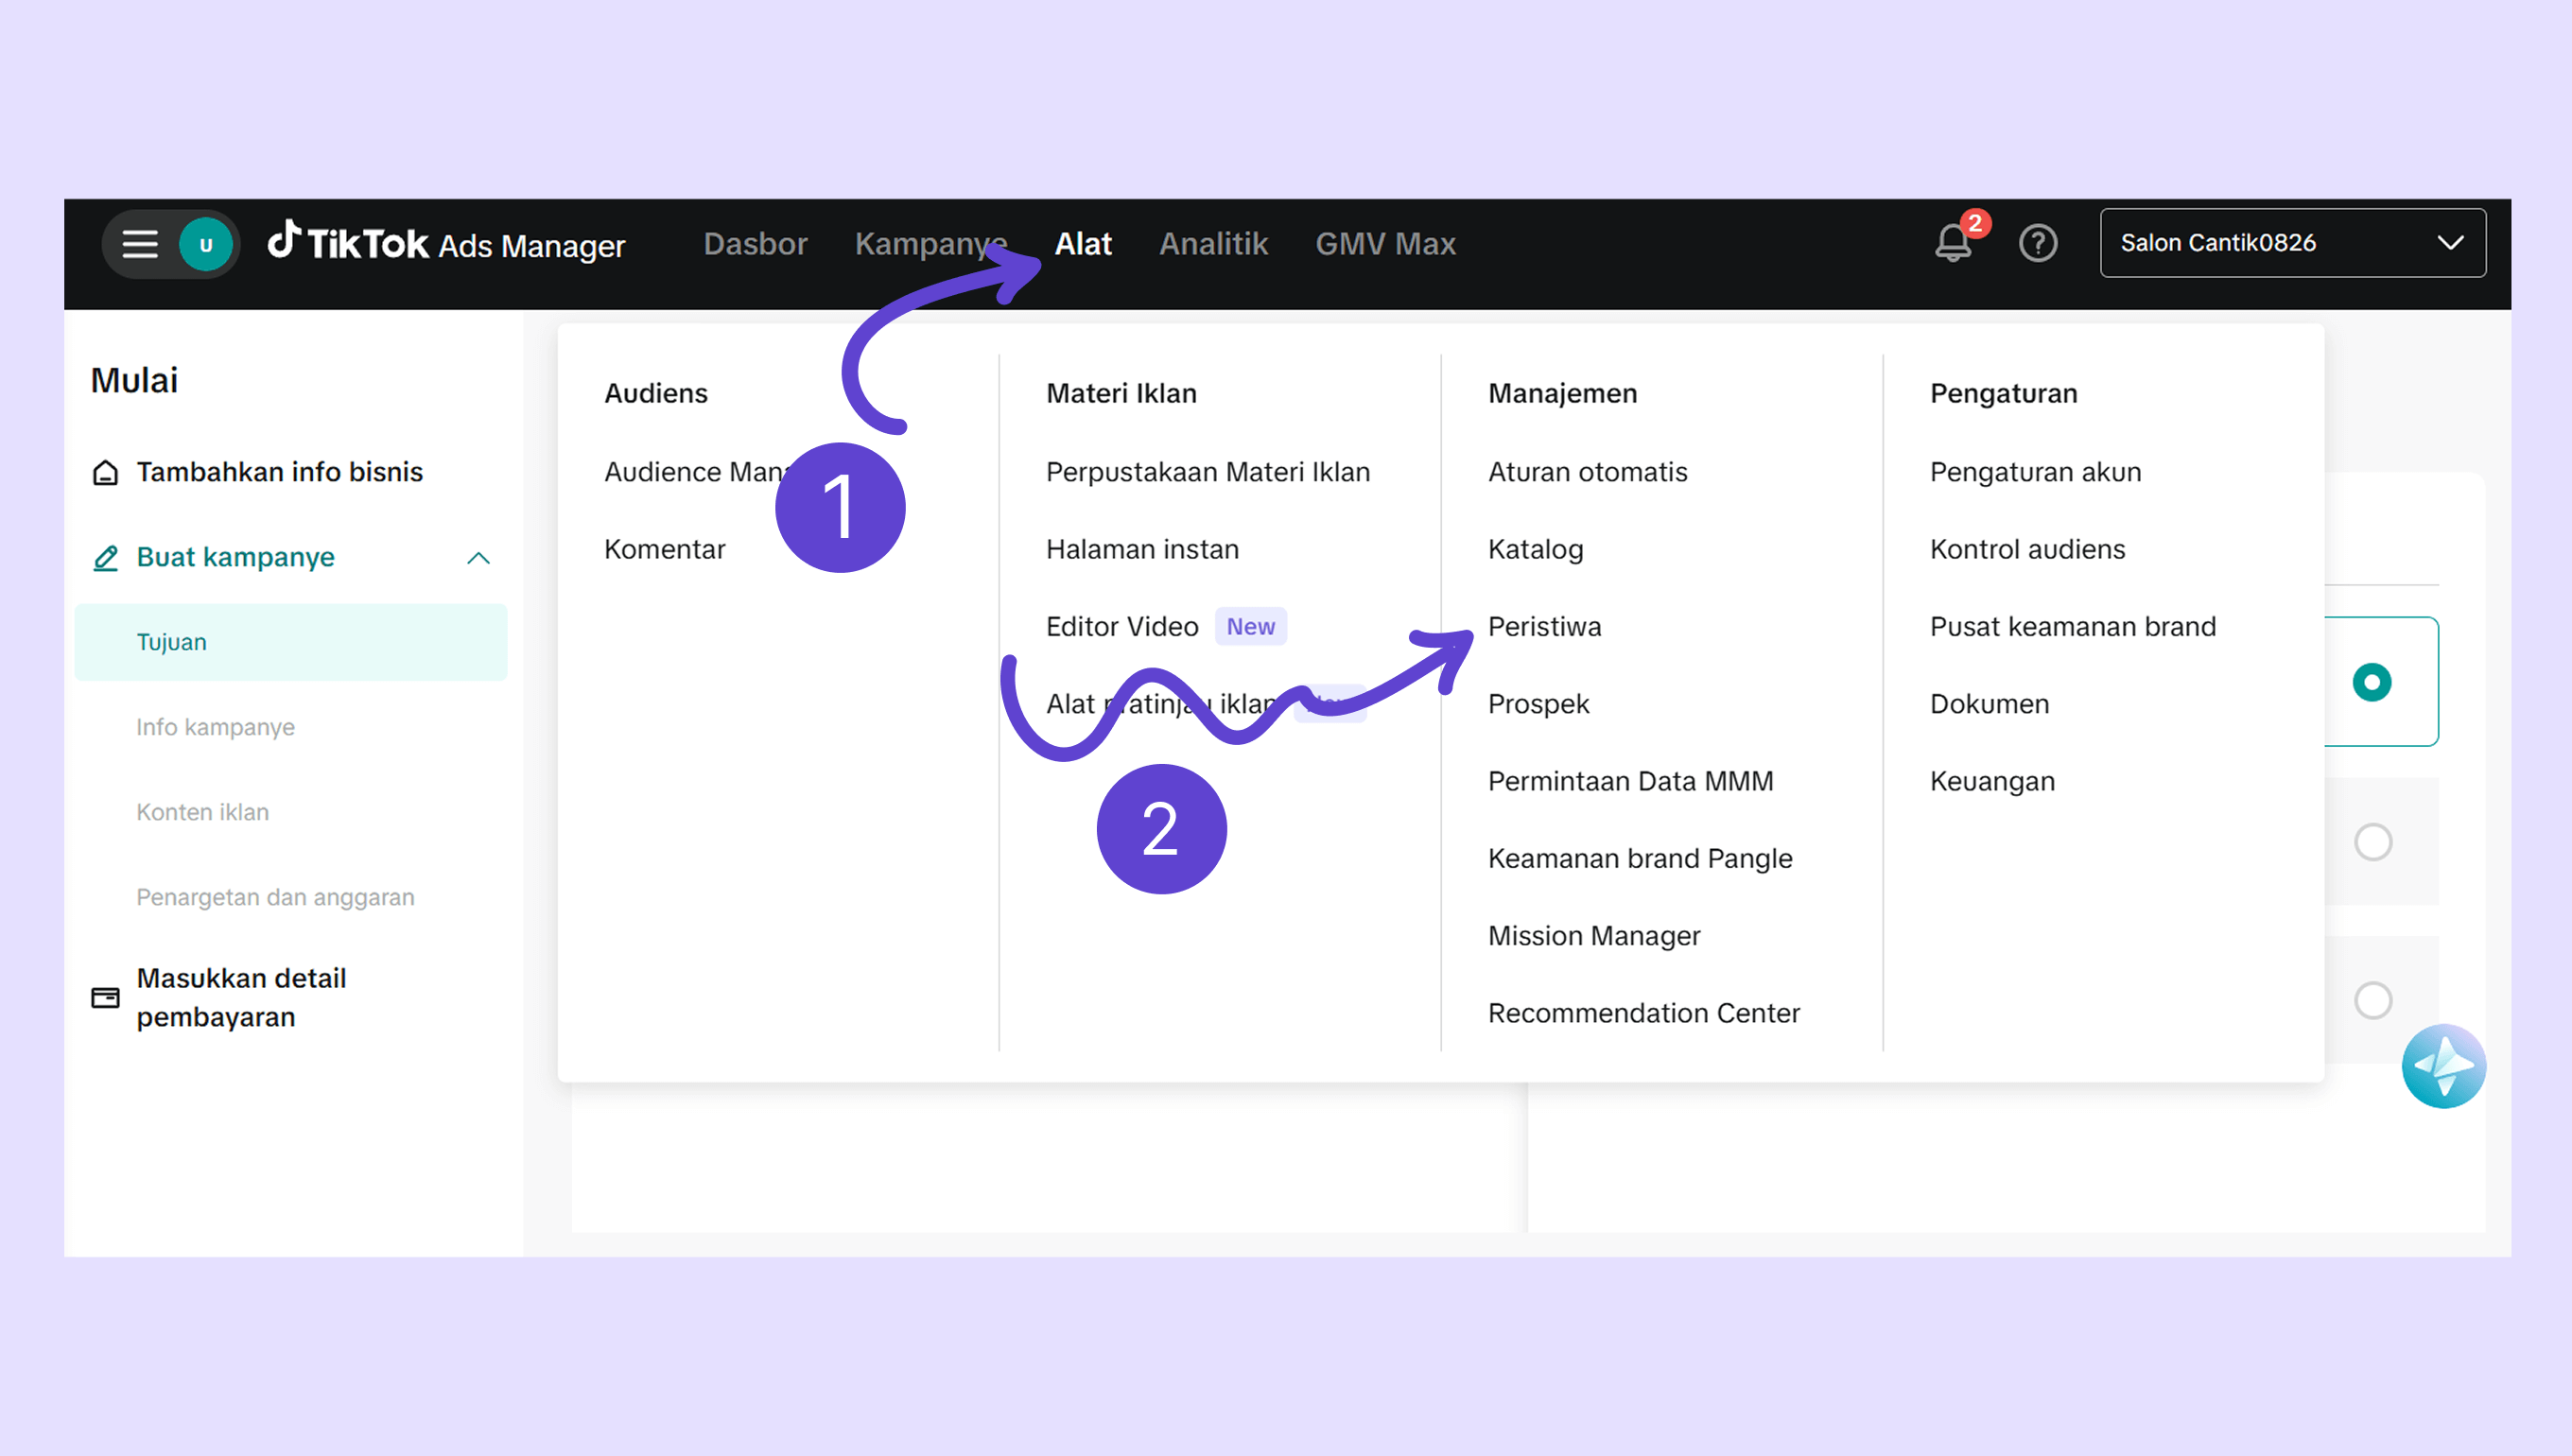Open the help question mark icon
Viewport: 2572px width, 1456px height.
(x=2037, y=243)
